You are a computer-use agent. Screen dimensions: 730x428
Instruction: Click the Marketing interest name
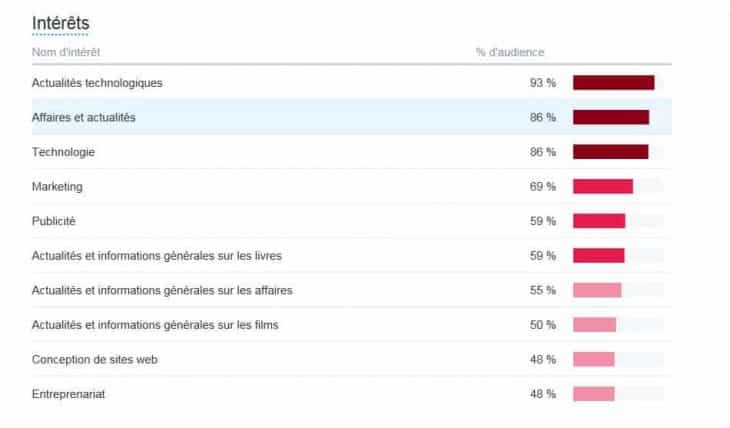pos(57,187)
